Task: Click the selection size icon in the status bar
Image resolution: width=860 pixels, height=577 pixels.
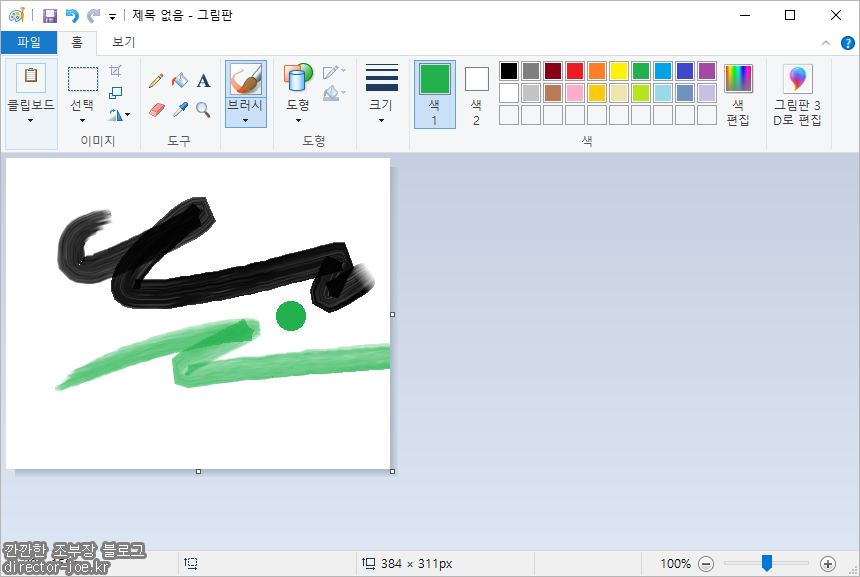Action: click(191, 563)
